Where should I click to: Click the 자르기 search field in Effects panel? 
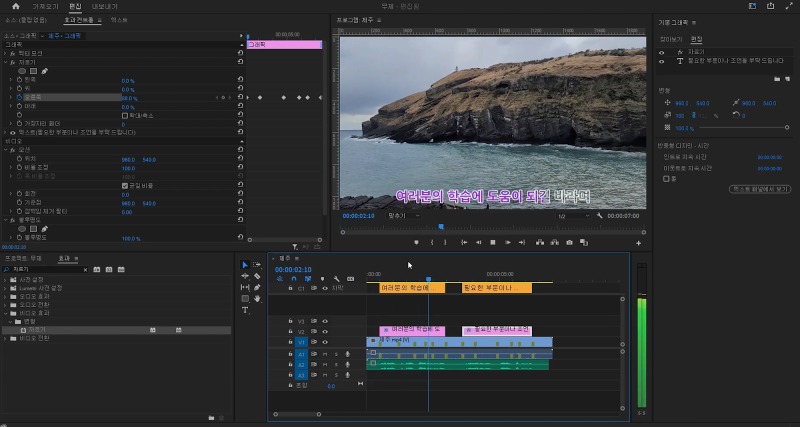click(40, 269)
